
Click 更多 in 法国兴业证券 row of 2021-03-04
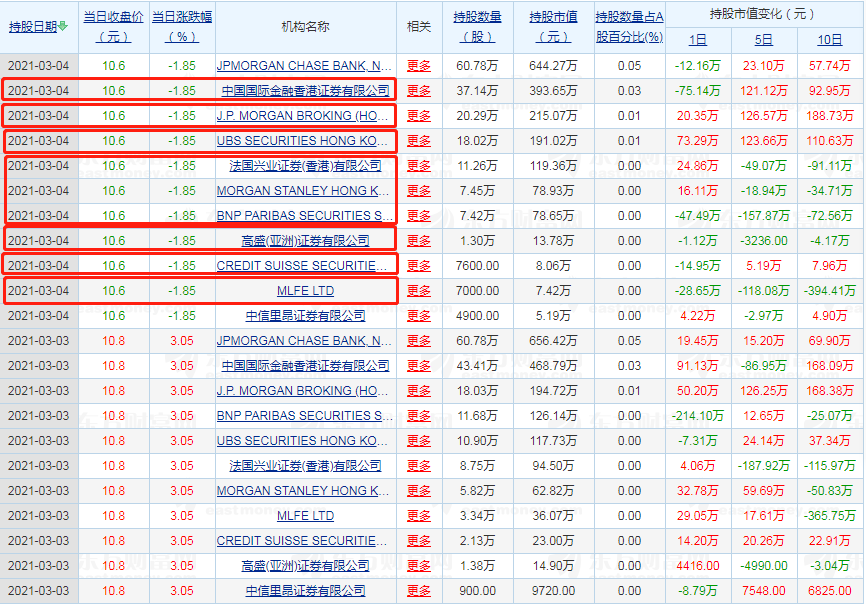(x=419, y=166)
